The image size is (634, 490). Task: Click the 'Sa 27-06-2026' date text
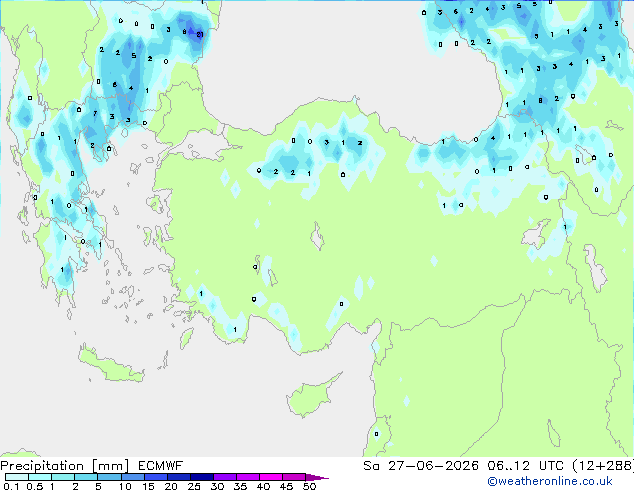421,466
